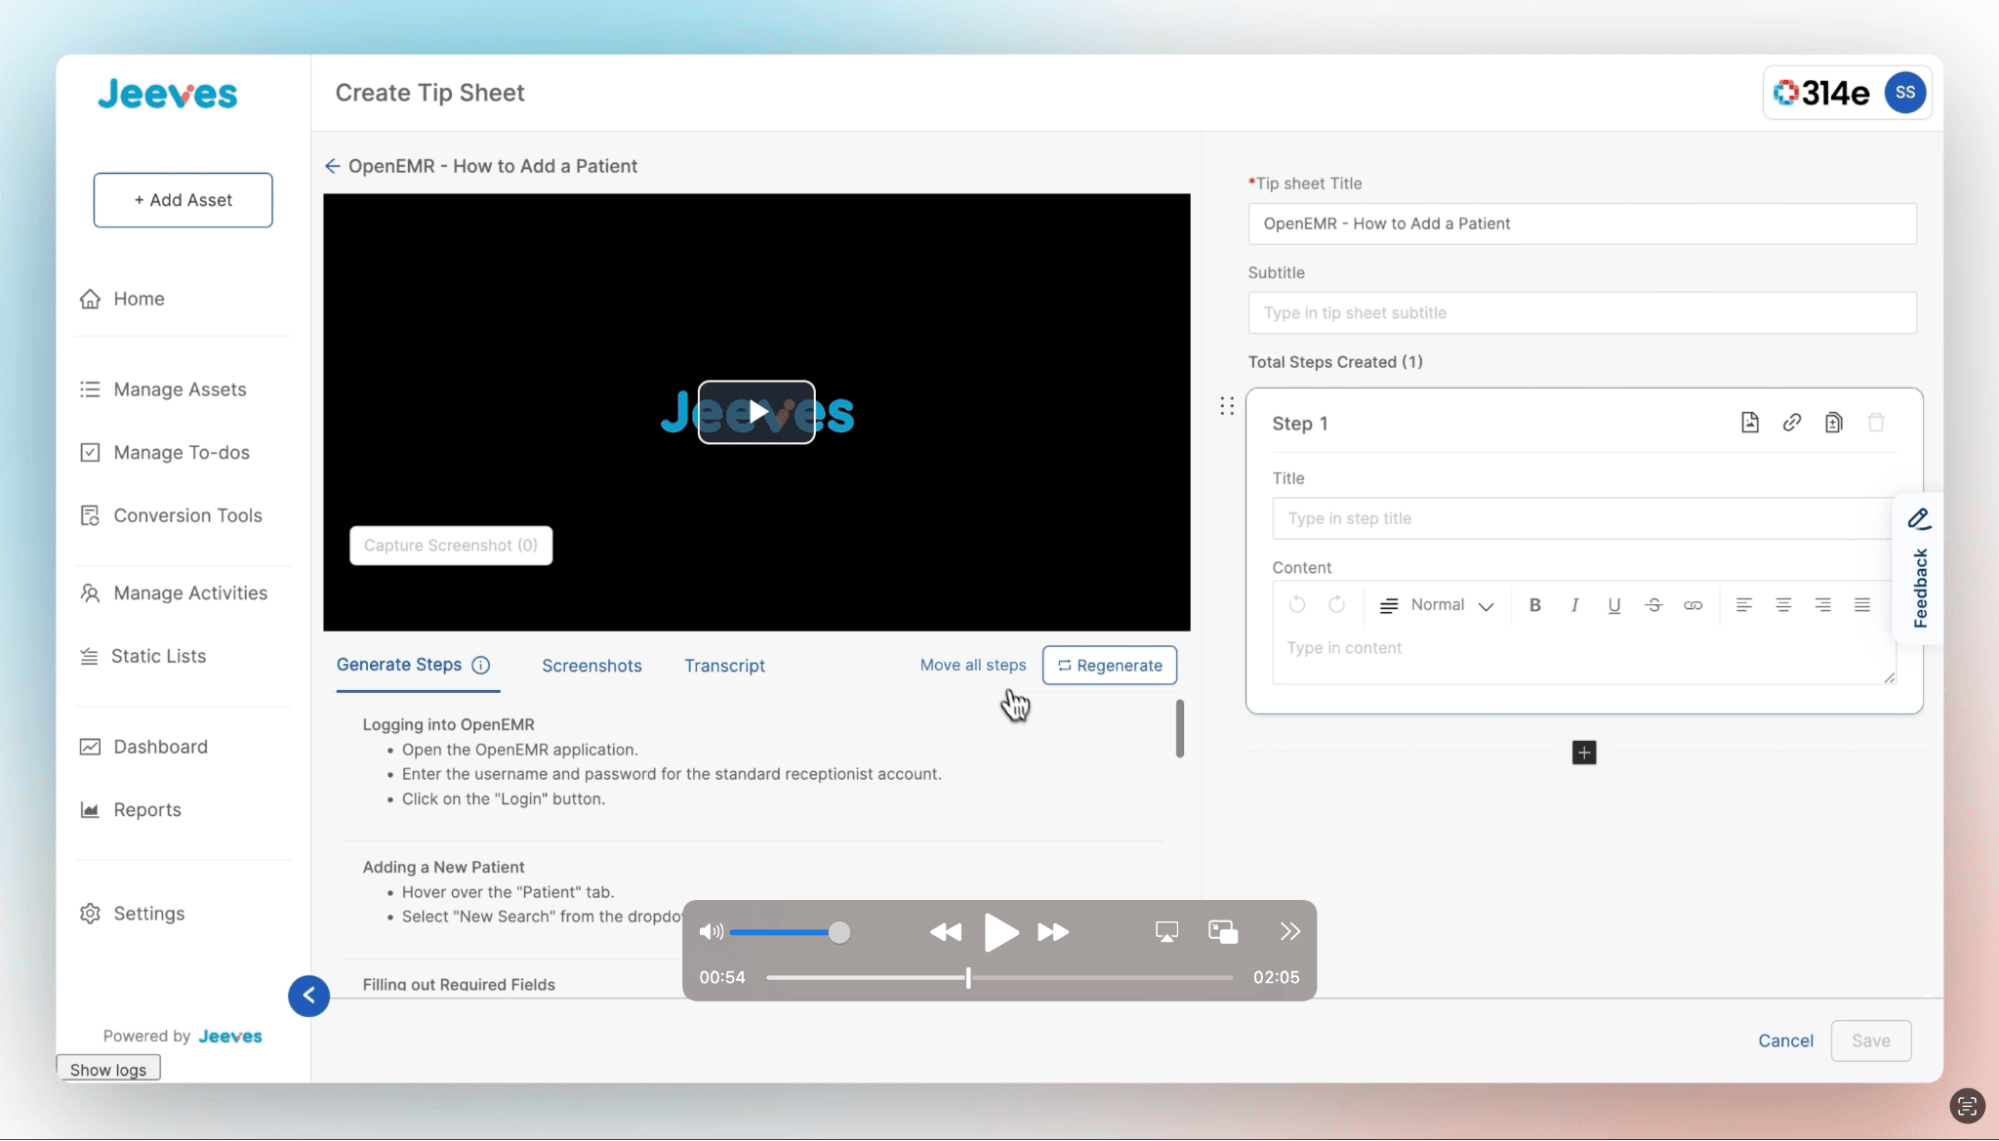Toggle strikethrough formatting

click(1654, 605)
